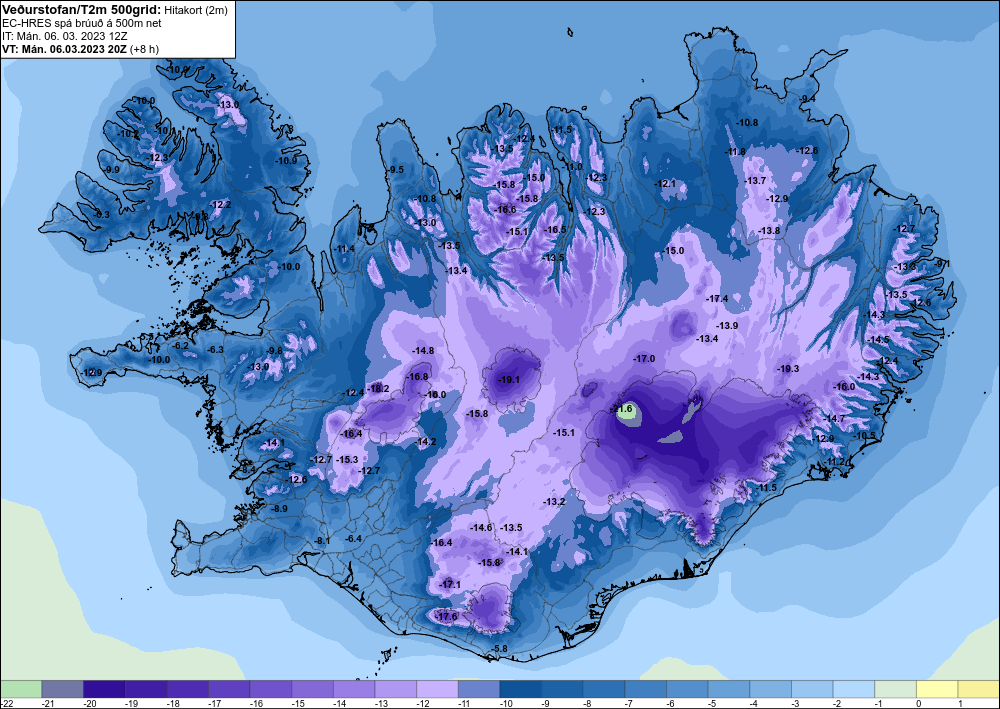Click the dark blue legend swatch between -10 and -9
Image resolution: width=1000 pixels, height=709 pixels.
pos(520,689)
